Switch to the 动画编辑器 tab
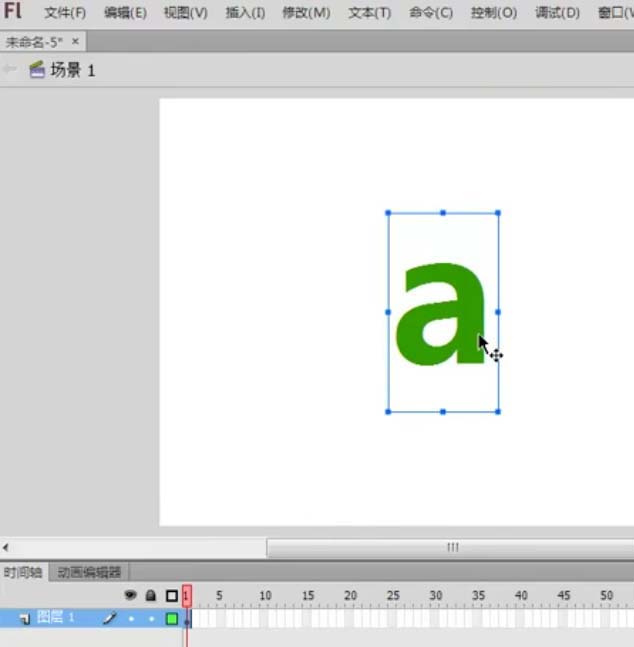 pos(89,572)
